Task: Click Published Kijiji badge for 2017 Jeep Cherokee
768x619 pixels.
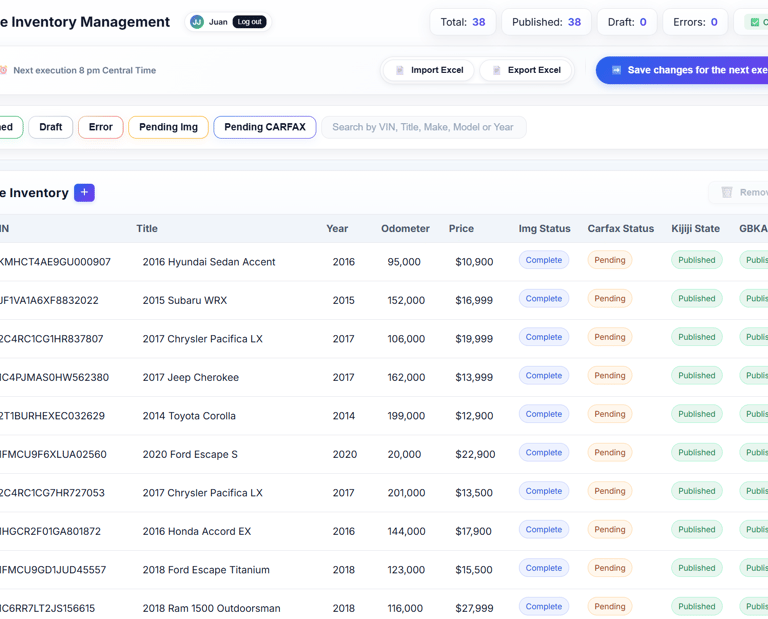Action: click(697, 376)
